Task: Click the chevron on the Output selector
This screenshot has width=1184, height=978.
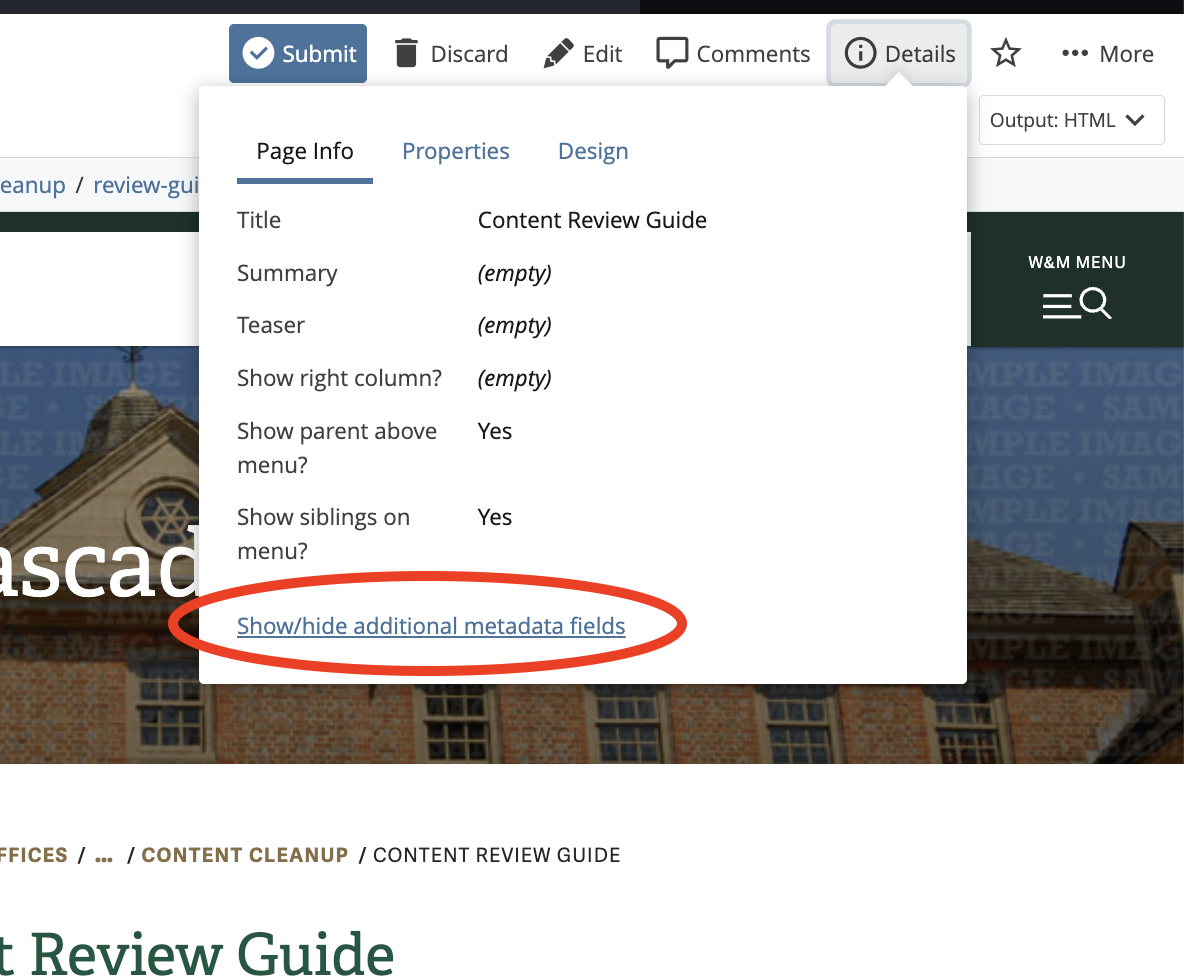Action: 1137,119
